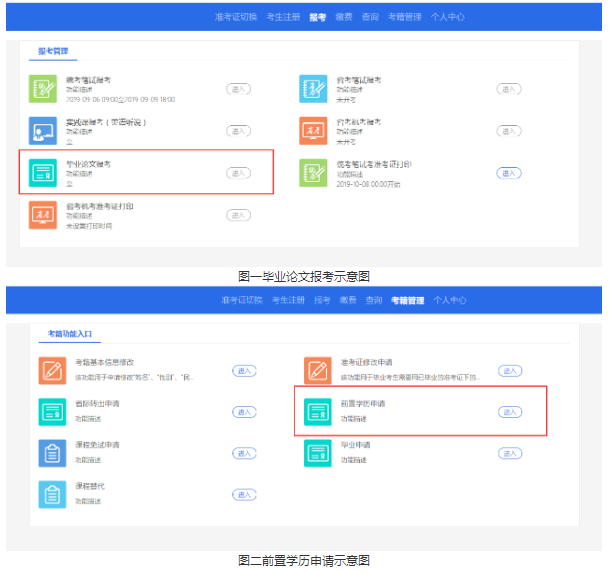Click the light-blue 自考笔试报考 notebook icon
This screenshot has width=609, height=573.
coord(313,89)
